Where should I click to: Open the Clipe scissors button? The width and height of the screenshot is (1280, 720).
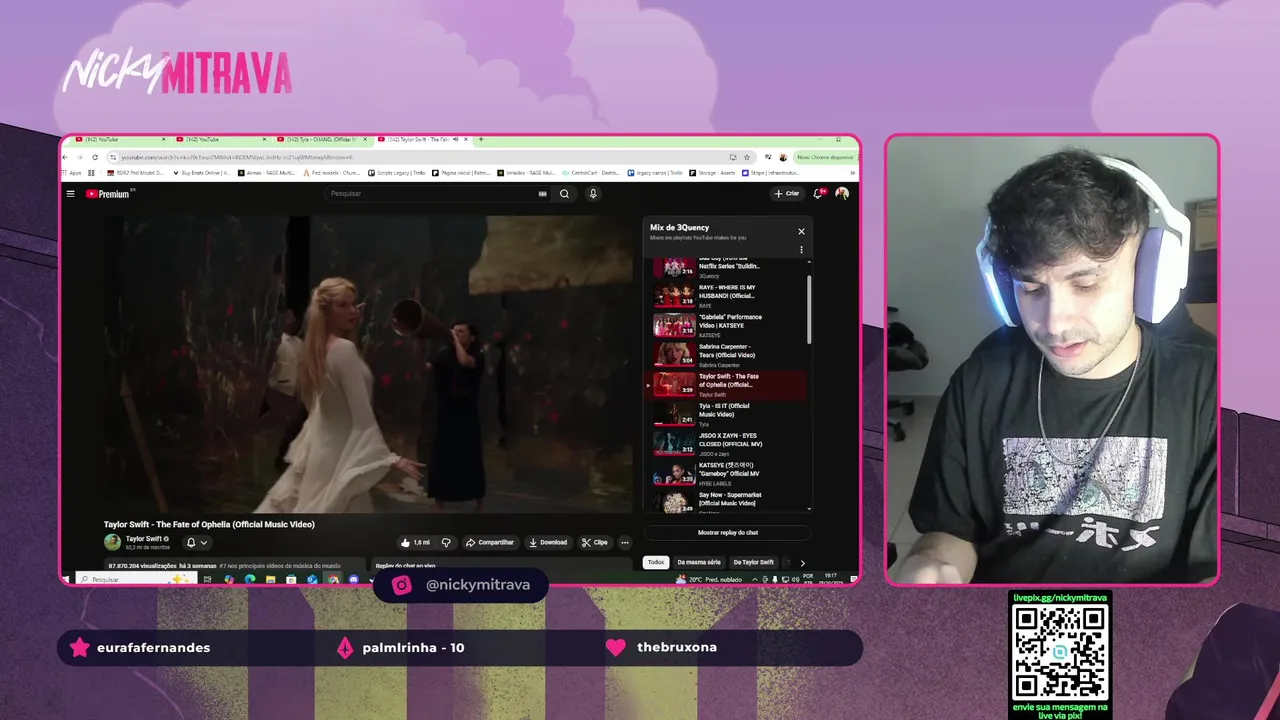(595, 542)
